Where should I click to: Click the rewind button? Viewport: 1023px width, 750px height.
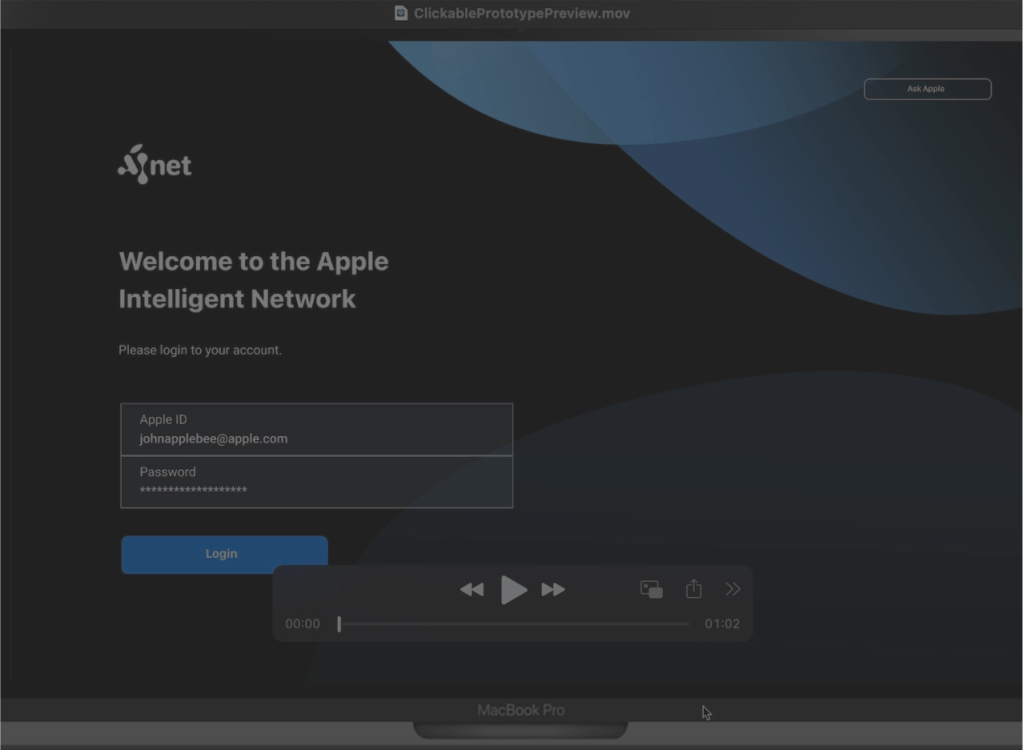click(472, 590)
